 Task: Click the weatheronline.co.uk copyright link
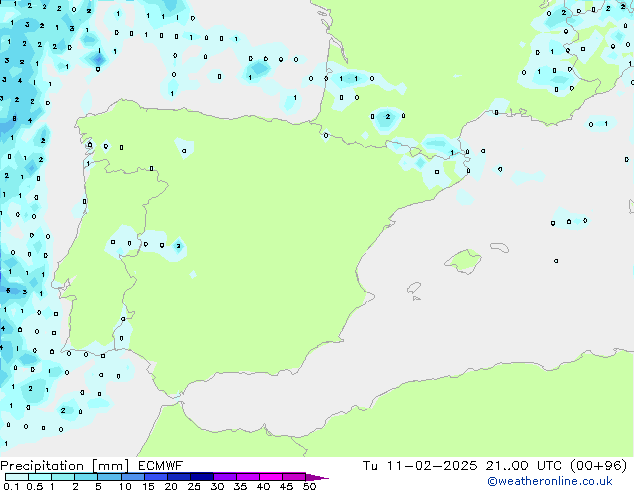(550, 481)
